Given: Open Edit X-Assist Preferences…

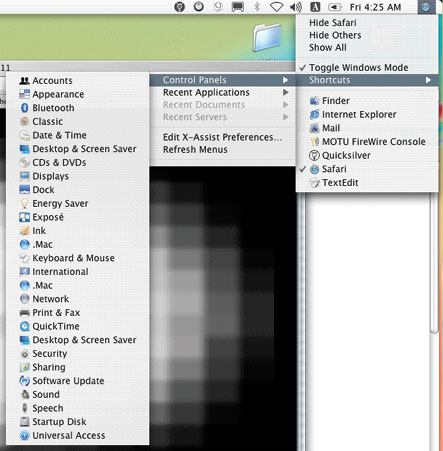Looking at the screenshot, I should coord(223,137).
